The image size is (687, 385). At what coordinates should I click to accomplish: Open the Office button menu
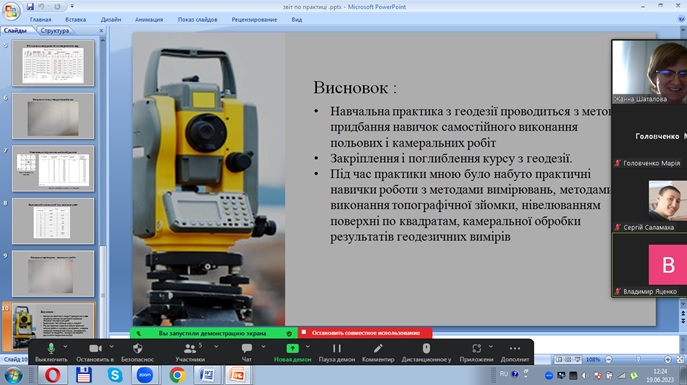click(x=11, y=11)
